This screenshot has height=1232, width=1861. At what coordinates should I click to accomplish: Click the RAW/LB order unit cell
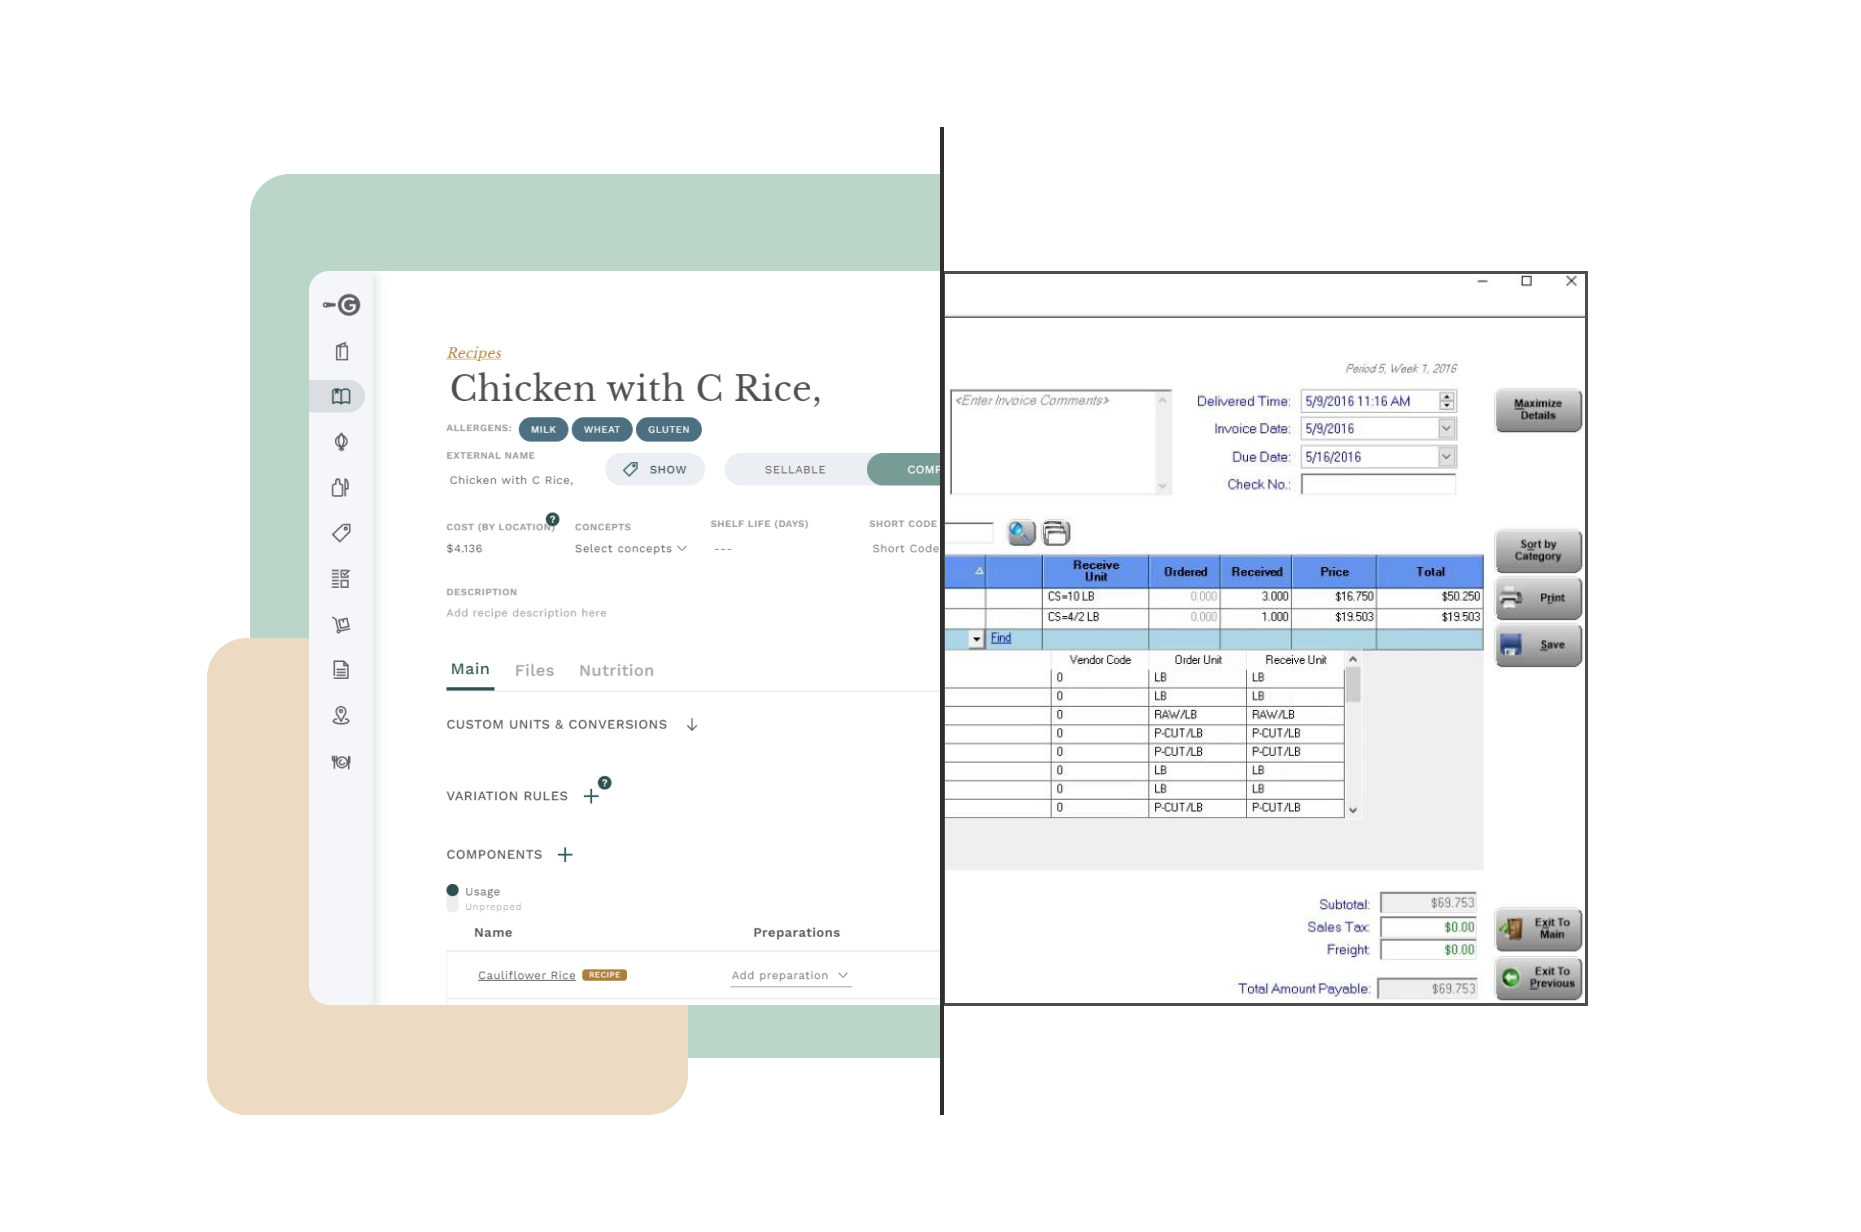1197,714
